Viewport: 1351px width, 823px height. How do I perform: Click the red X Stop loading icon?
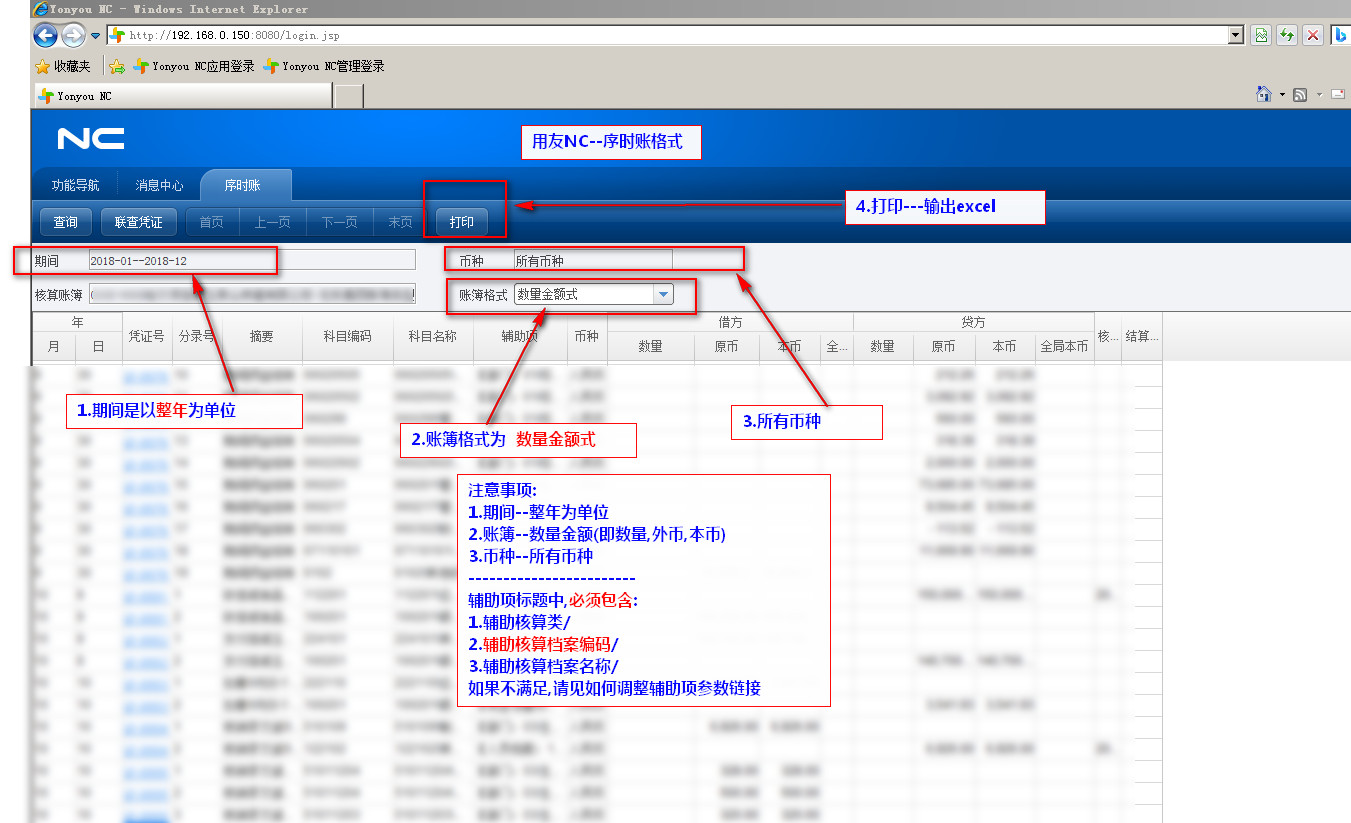tap(1312, 35)
